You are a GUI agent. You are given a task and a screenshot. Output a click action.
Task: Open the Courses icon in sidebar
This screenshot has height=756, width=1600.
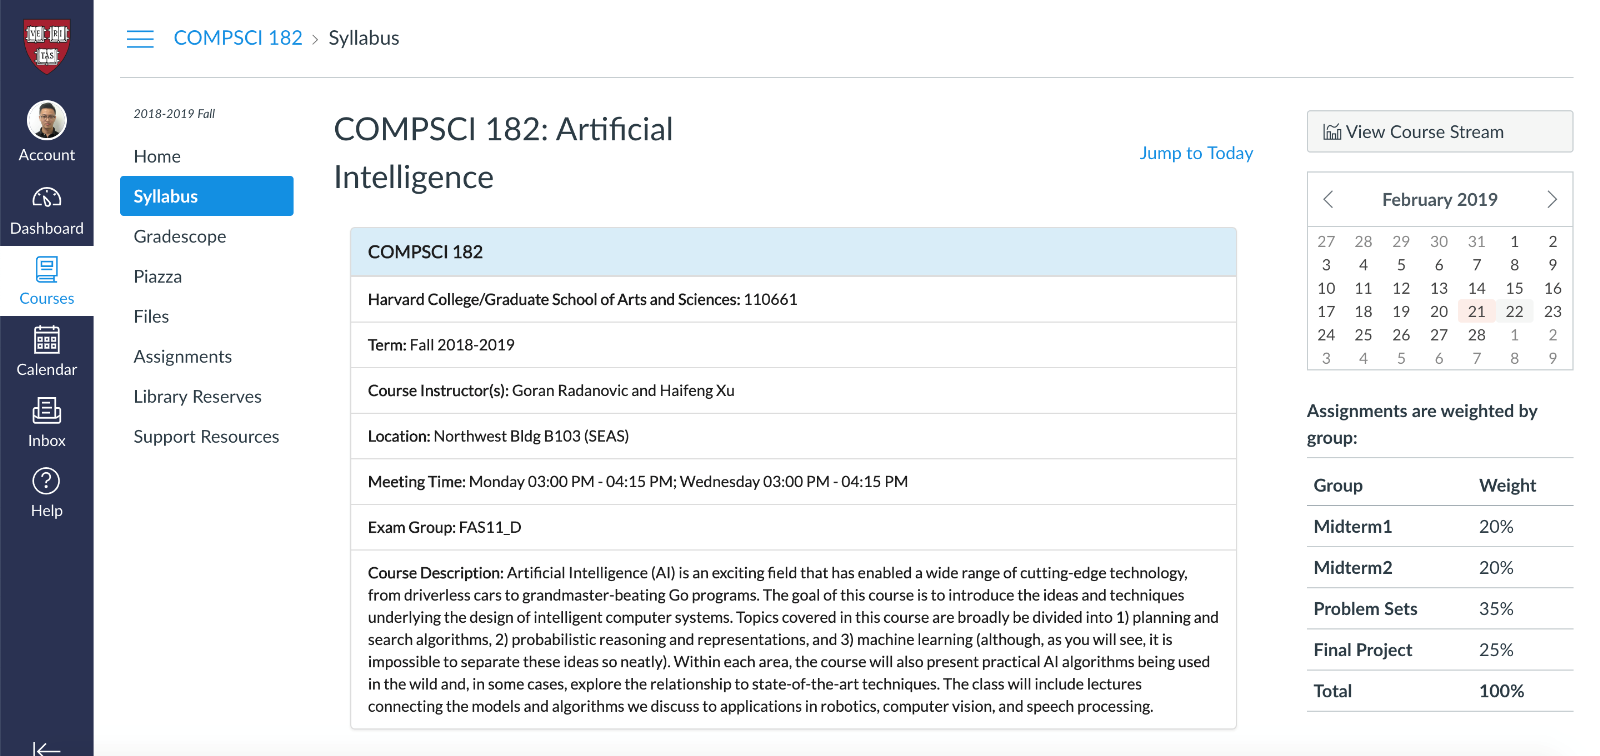(x=47, y=281)
